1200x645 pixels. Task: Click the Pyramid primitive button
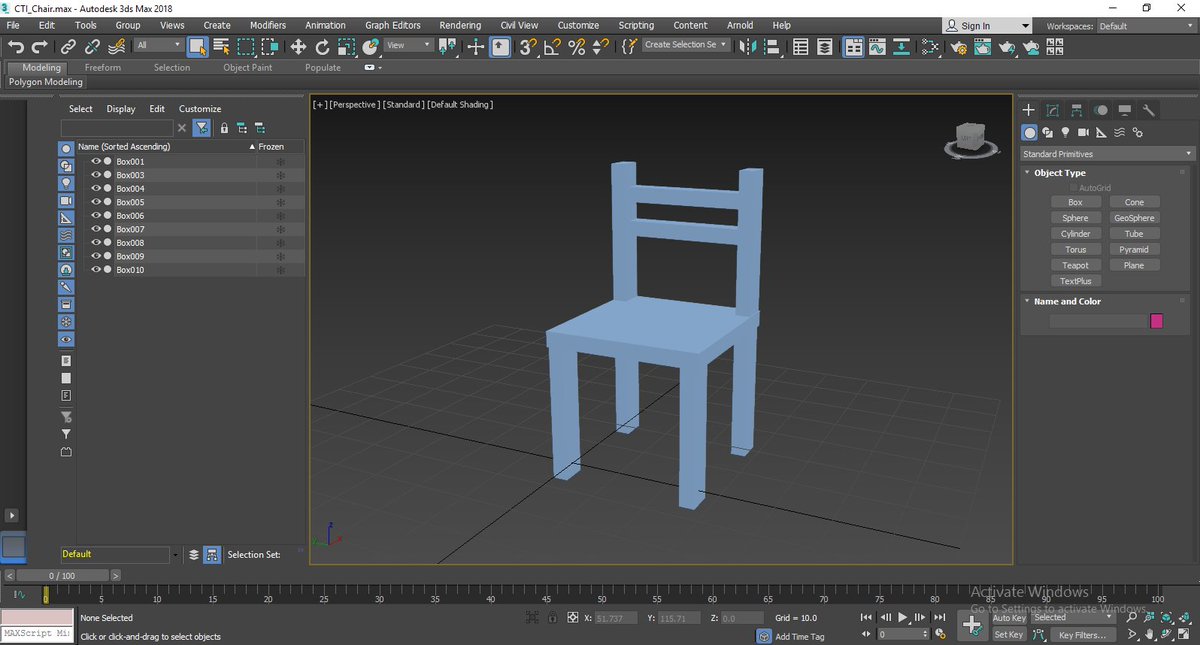pos(1134,250)
